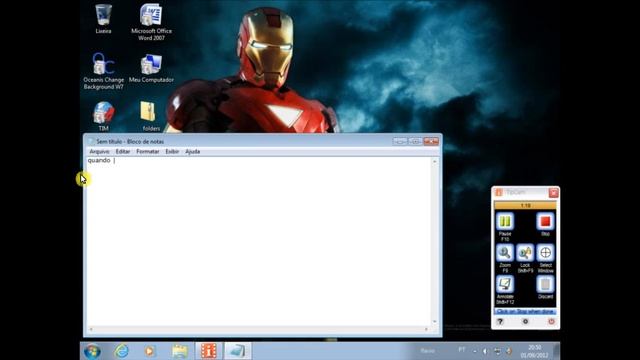Maximize the Bloco de notas window
640x360 pixels.
(x=415, y=141)
